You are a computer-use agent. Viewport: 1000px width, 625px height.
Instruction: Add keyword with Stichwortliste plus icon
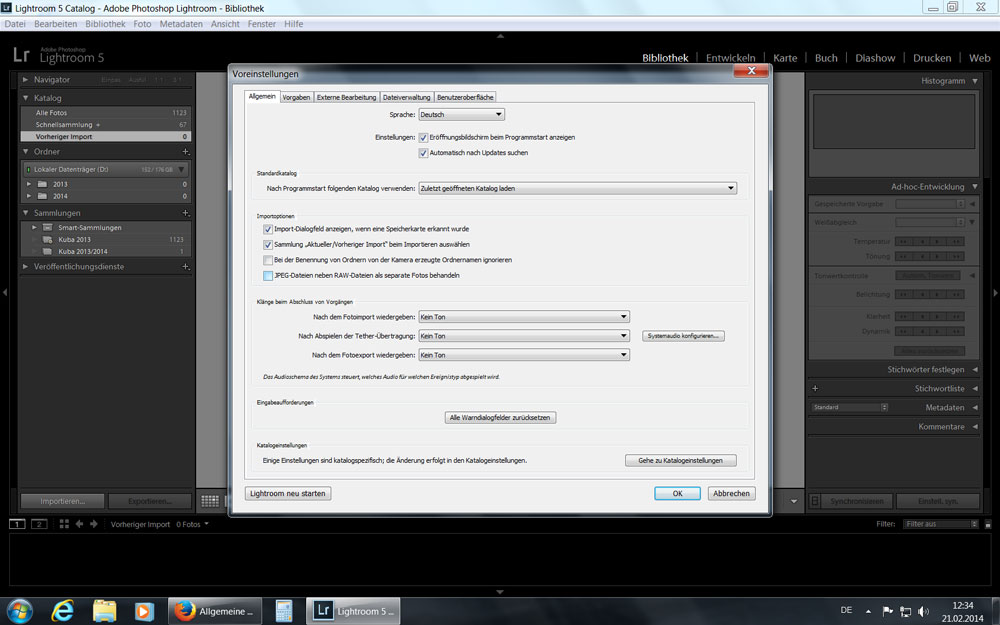815,388
